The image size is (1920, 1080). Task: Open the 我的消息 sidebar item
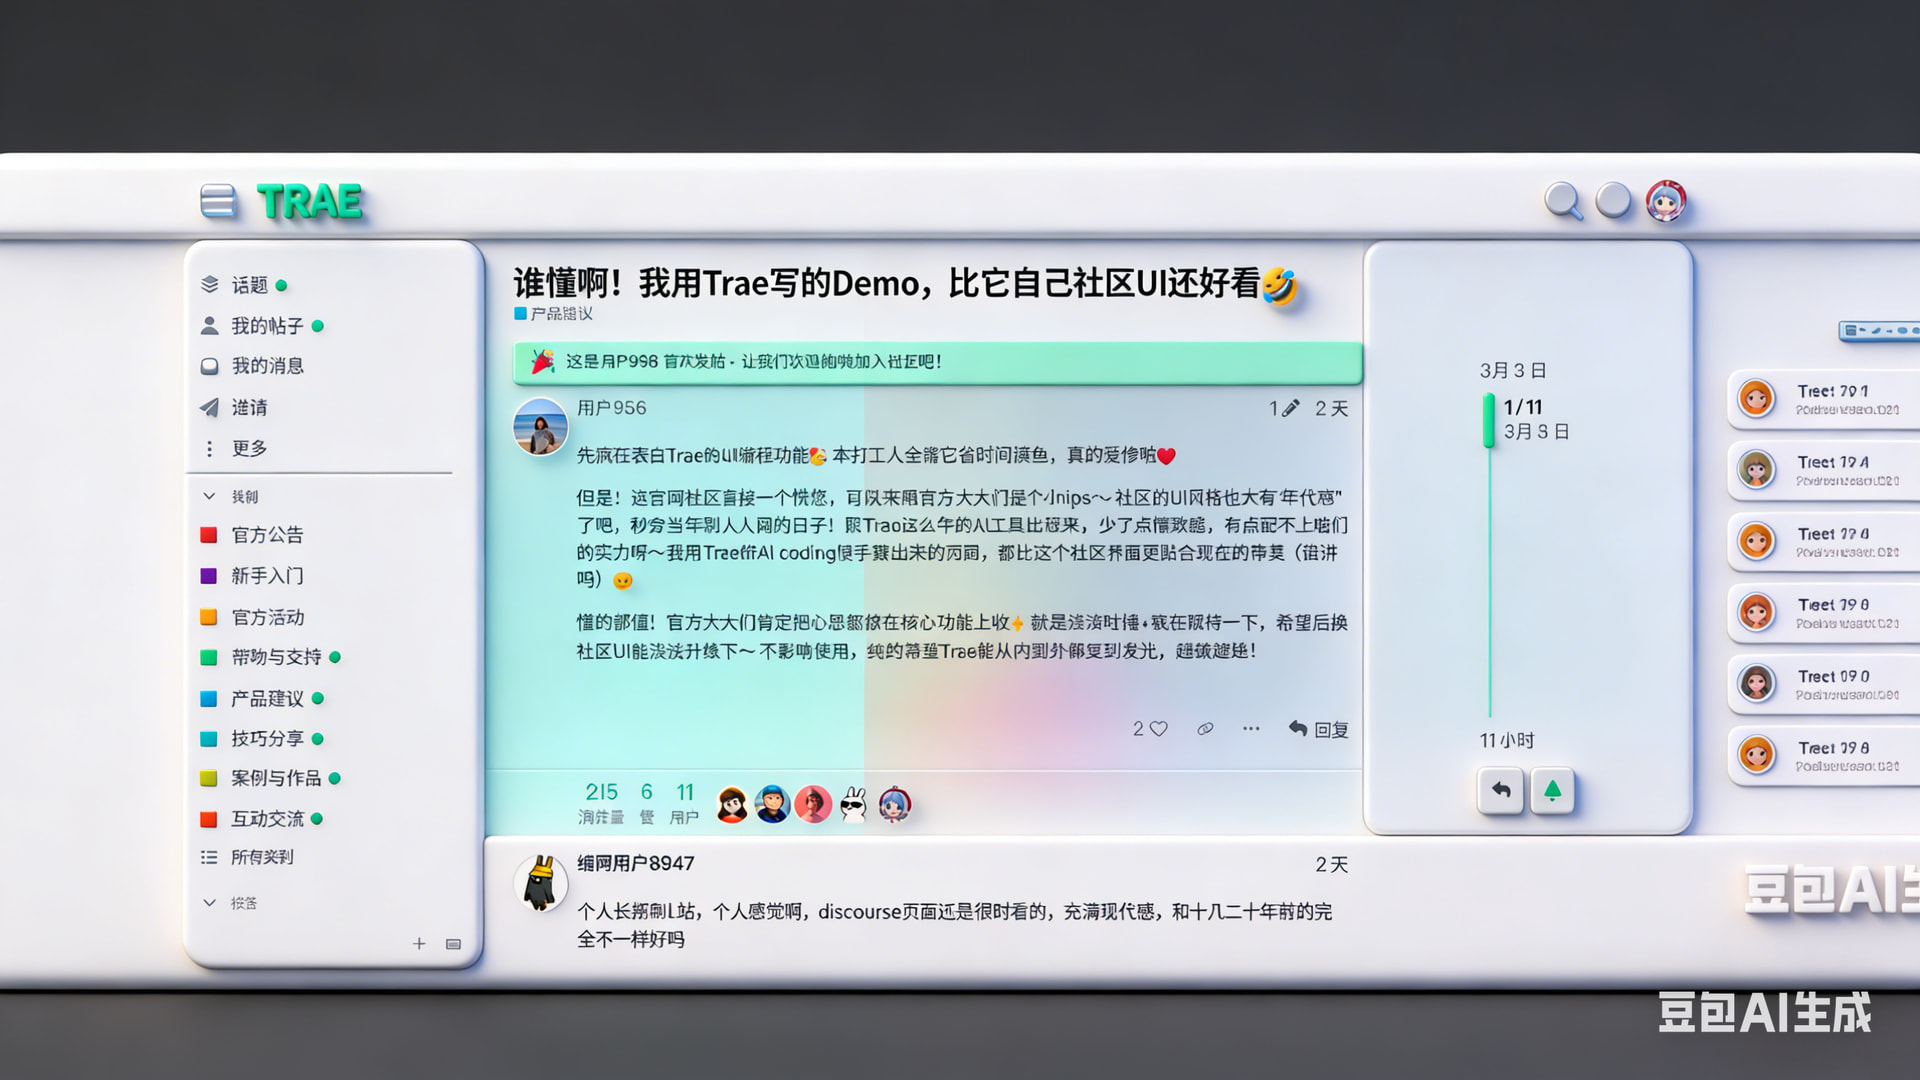pos(266,366)
